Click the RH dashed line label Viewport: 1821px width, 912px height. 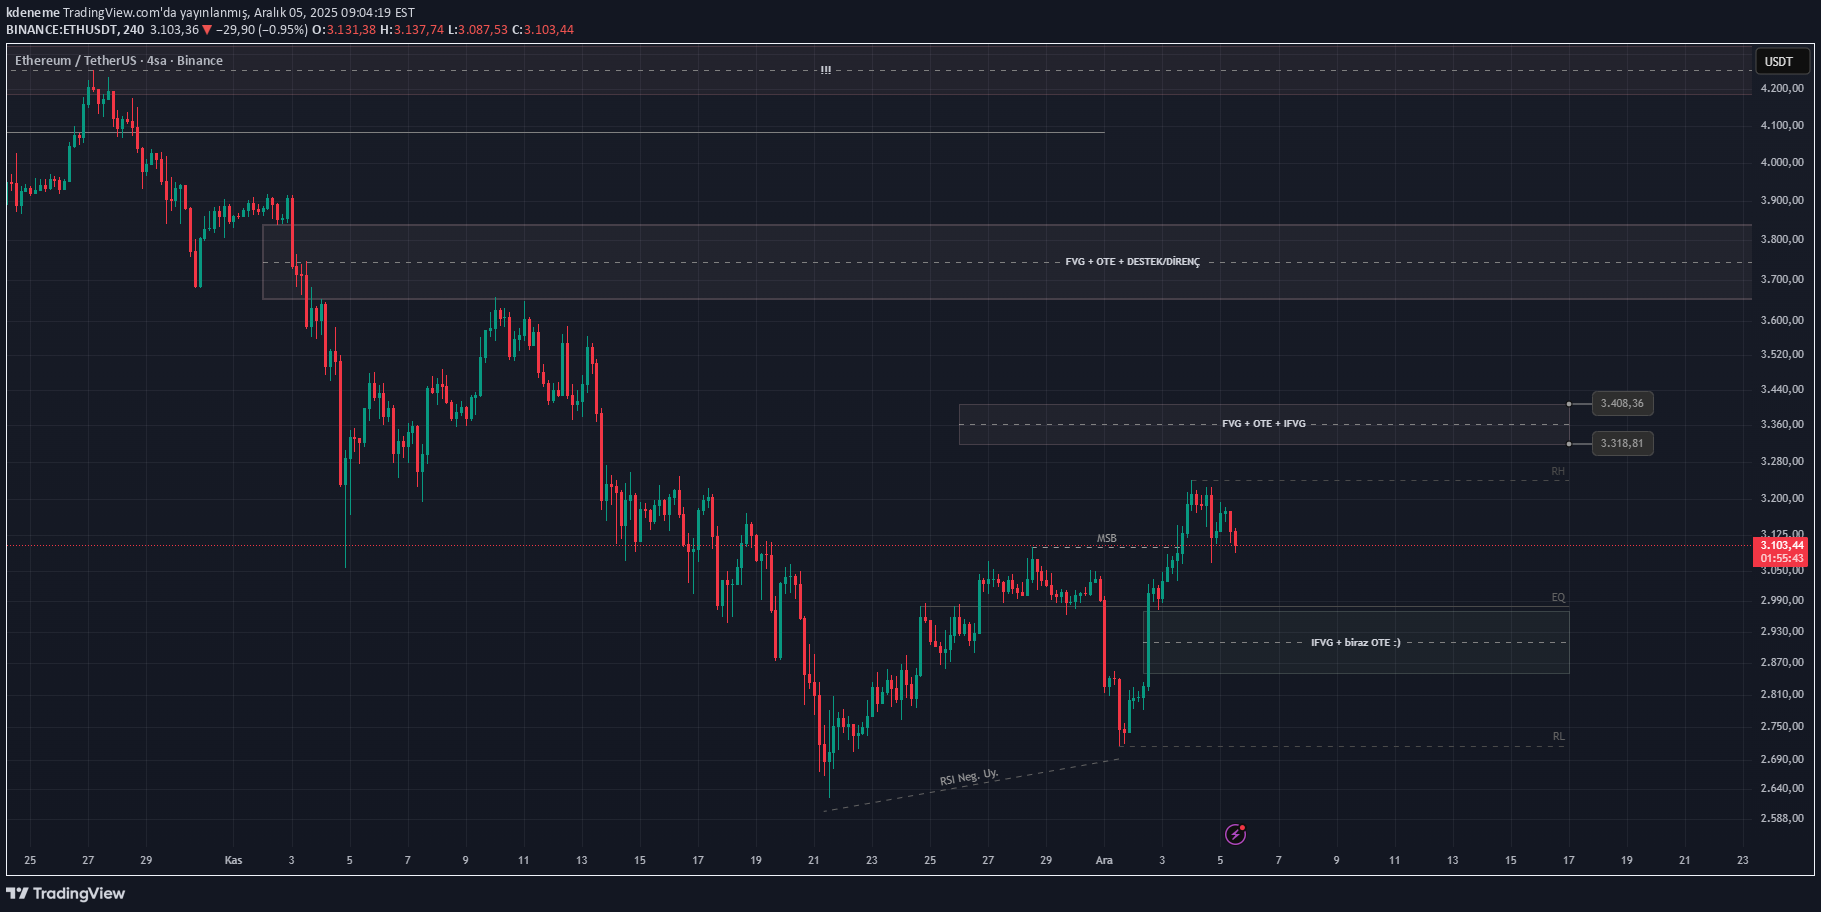[x=1557, y=471]
